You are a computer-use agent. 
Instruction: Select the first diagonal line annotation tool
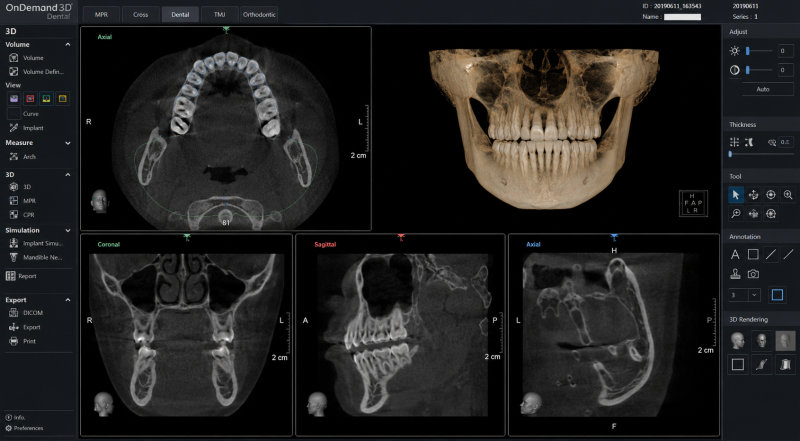coord(771,254)
